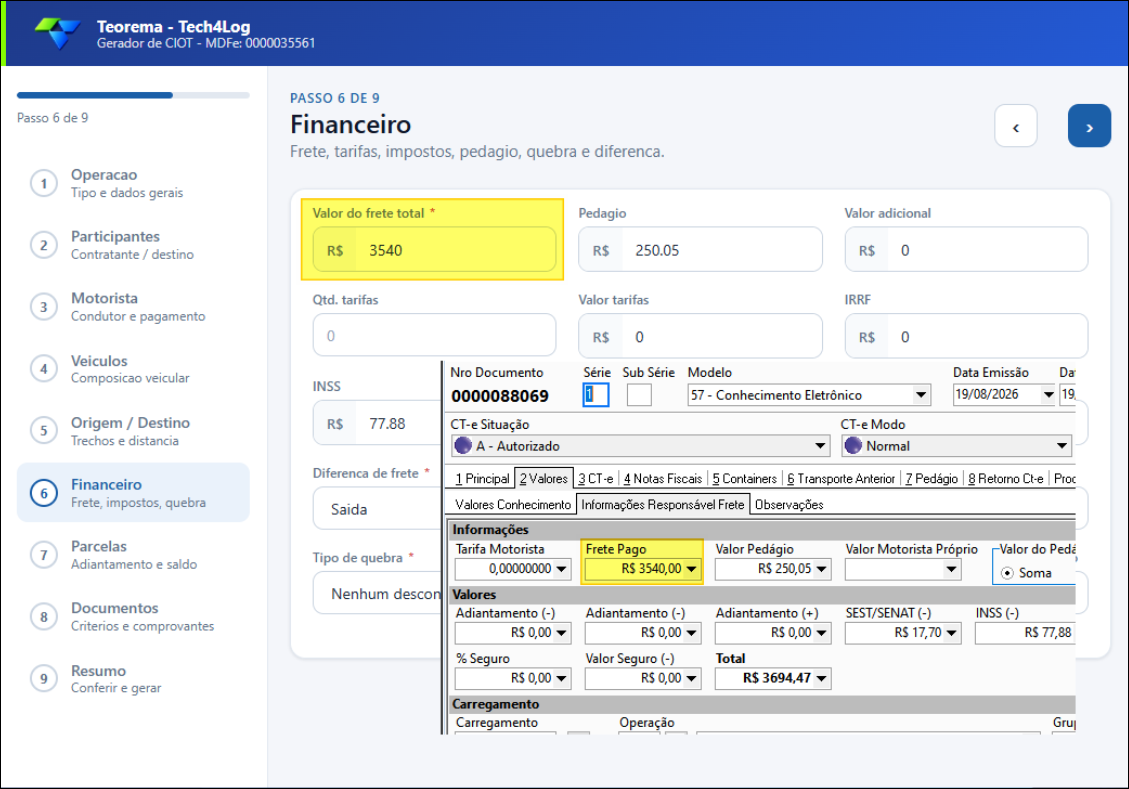The height and width of the screenshot is (789, 1129).
Task: Select step 9 Resumo circle icon
Action: pyautogui.click(x=44, y=678)
